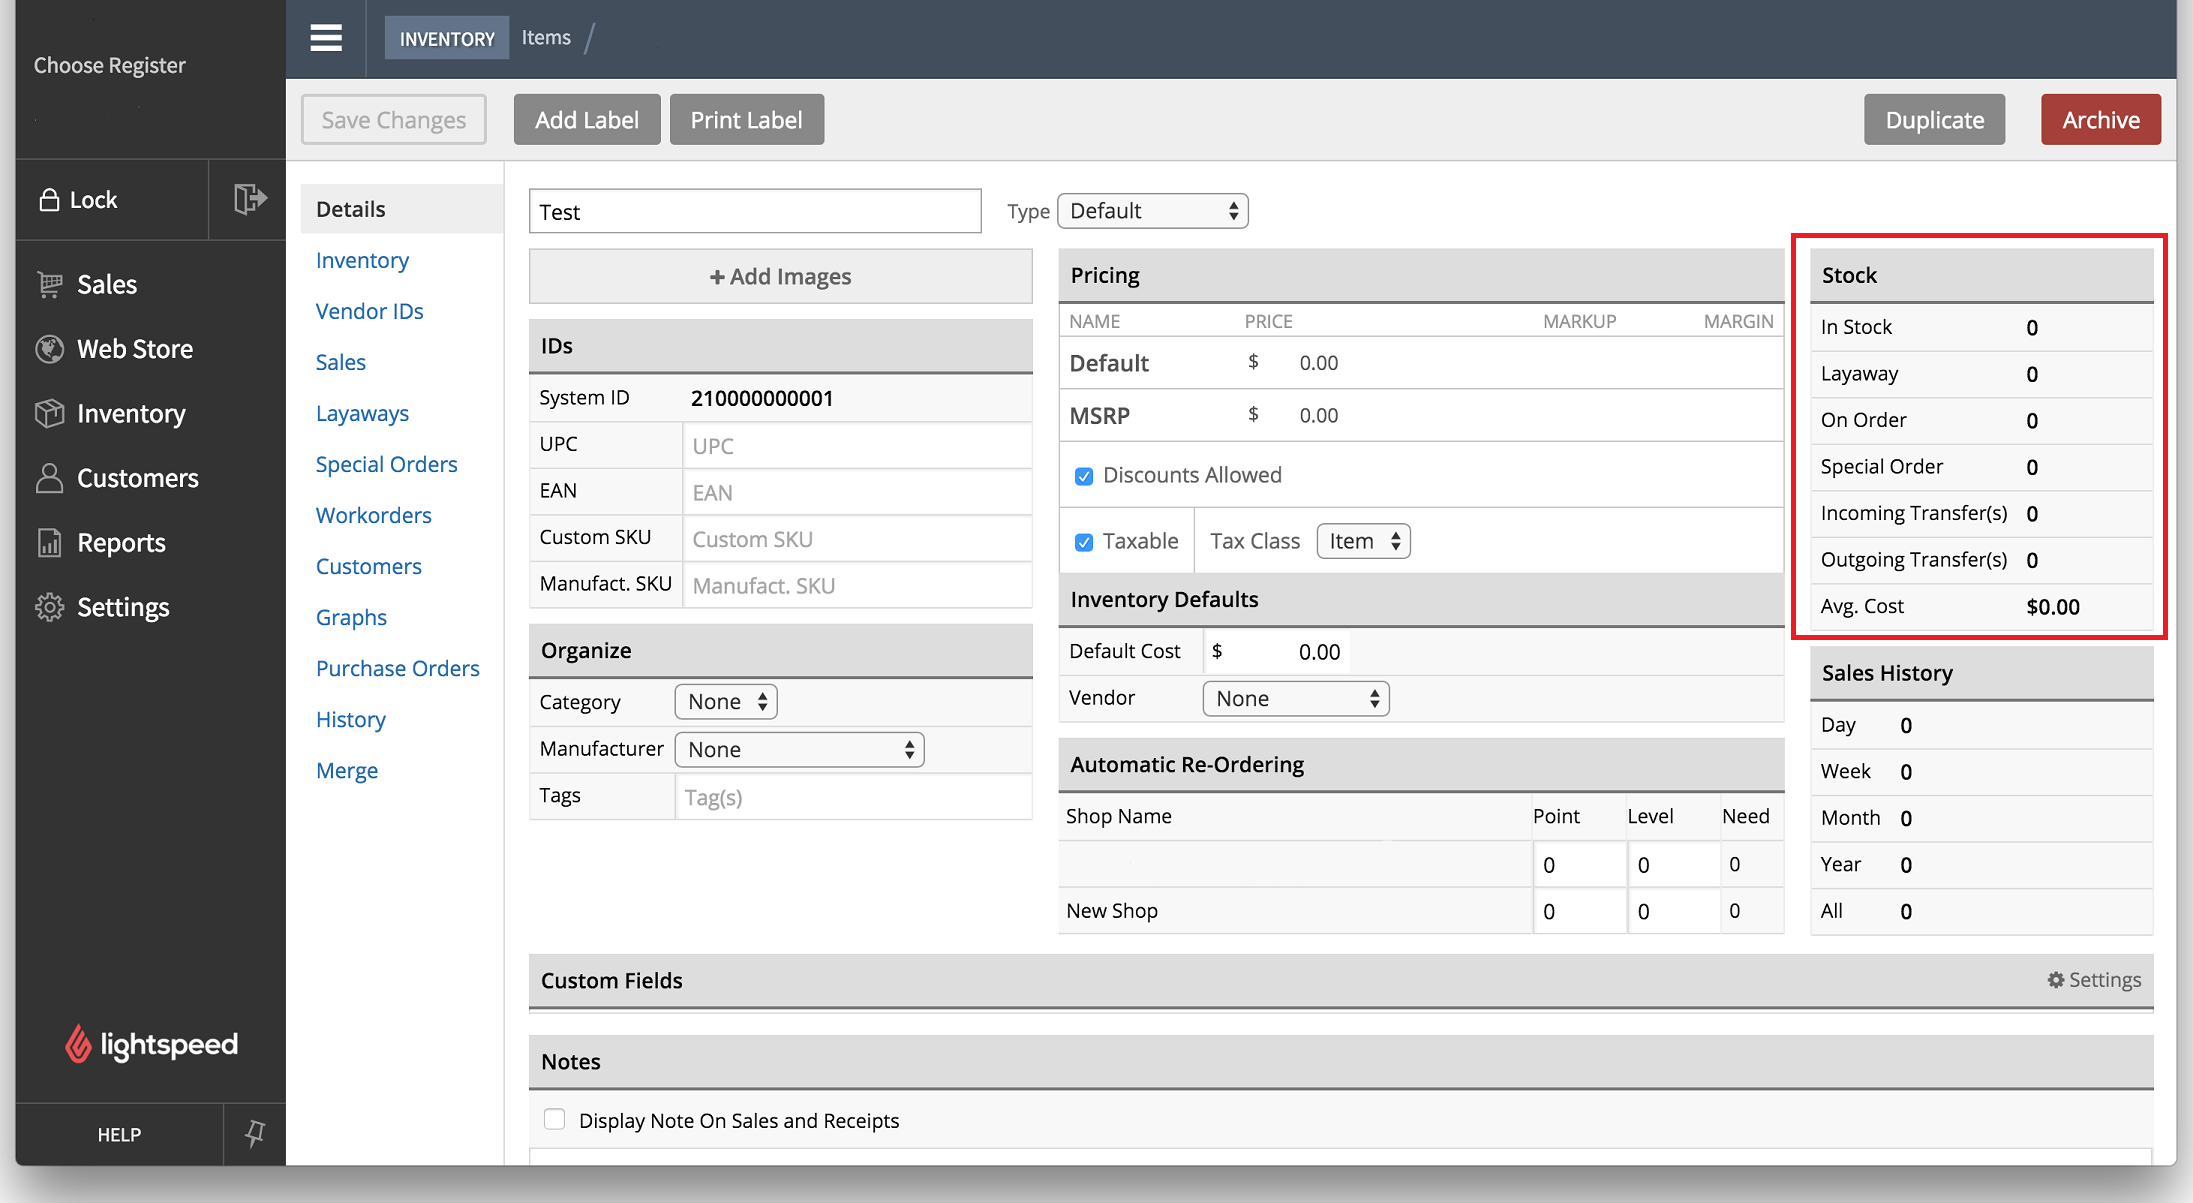
Task: Click the Custom SKU input field
Action: [857, 539]
